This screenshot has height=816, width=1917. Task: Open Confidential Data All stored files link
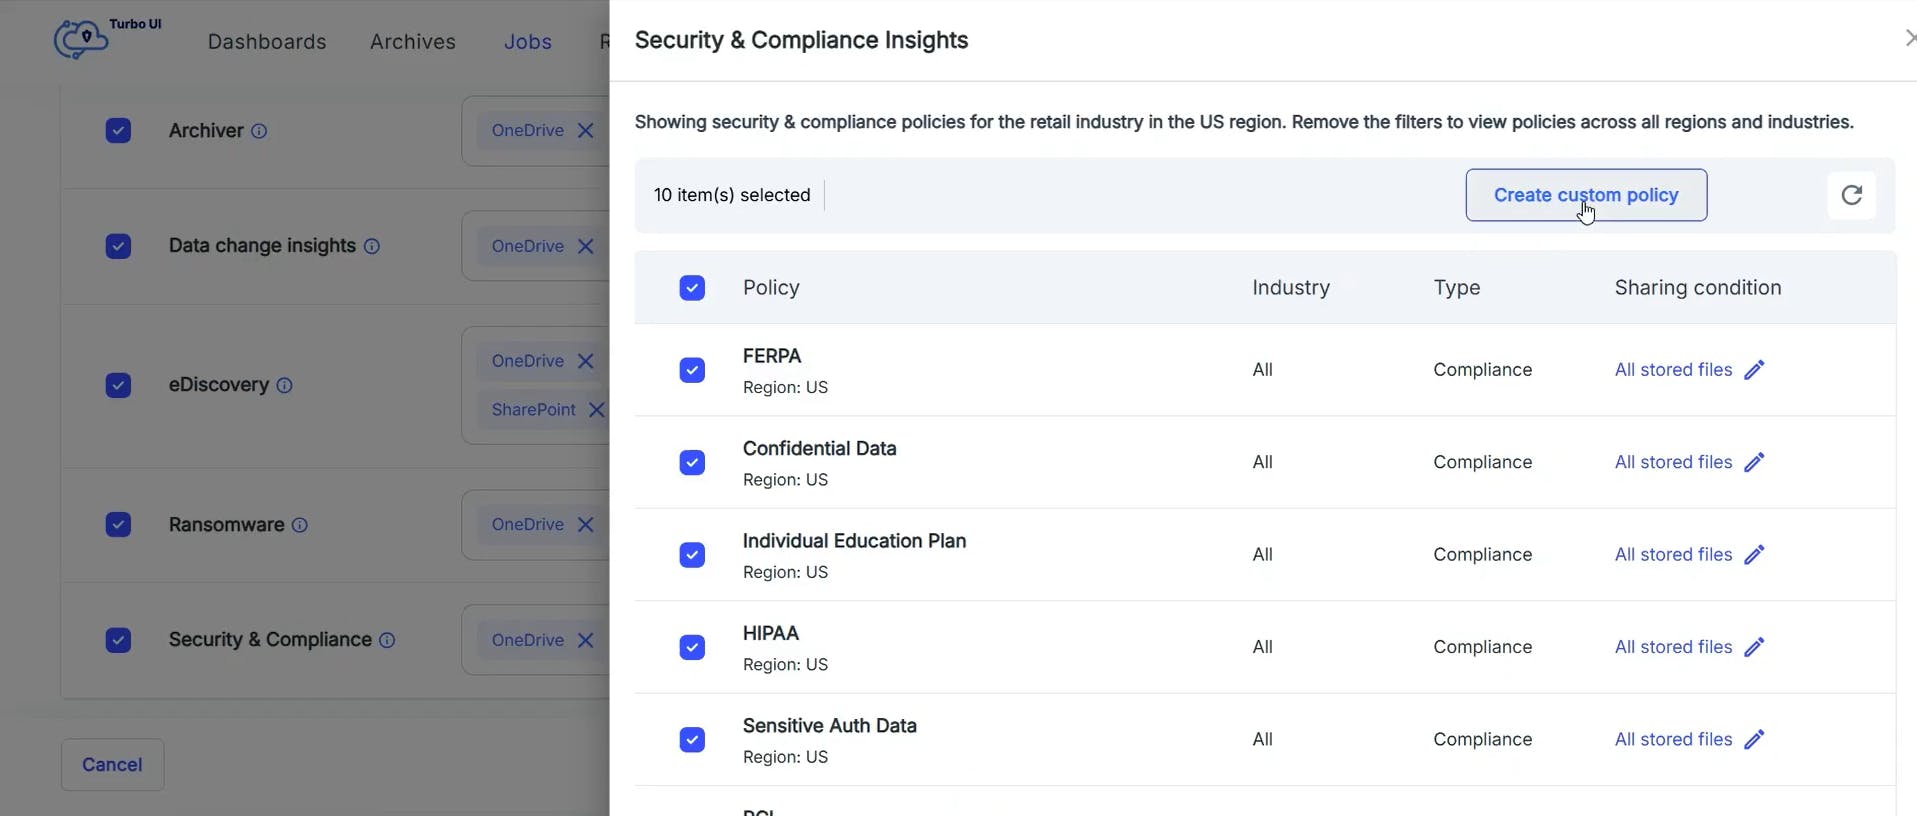[1673, 462]
